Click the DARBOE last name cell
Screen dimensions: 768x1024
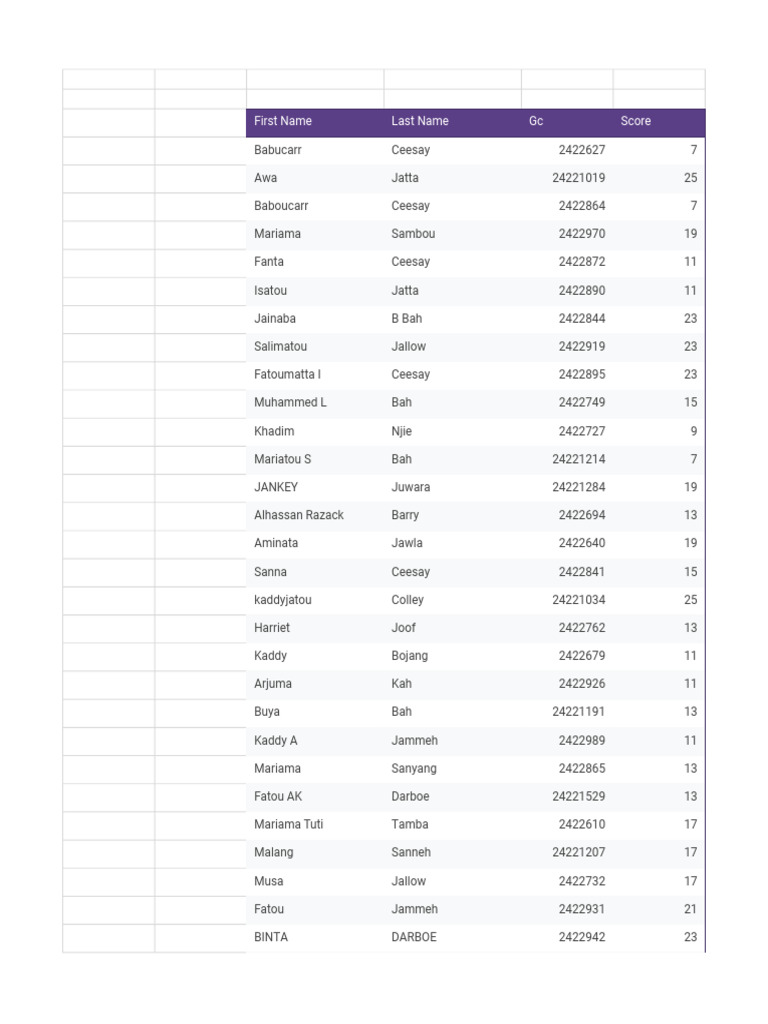click(x=453, y=937)
